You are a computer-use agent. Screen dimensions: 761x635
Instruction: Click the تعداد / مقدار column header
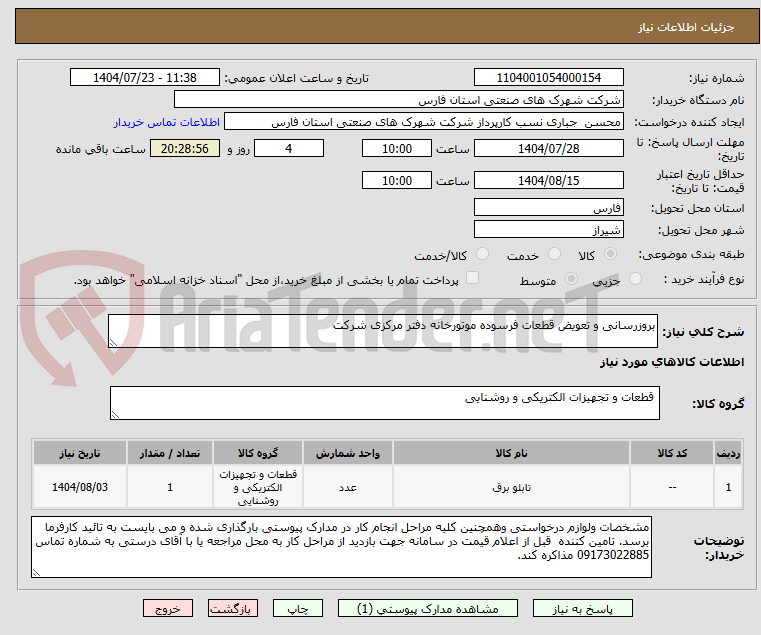point(170,453)
